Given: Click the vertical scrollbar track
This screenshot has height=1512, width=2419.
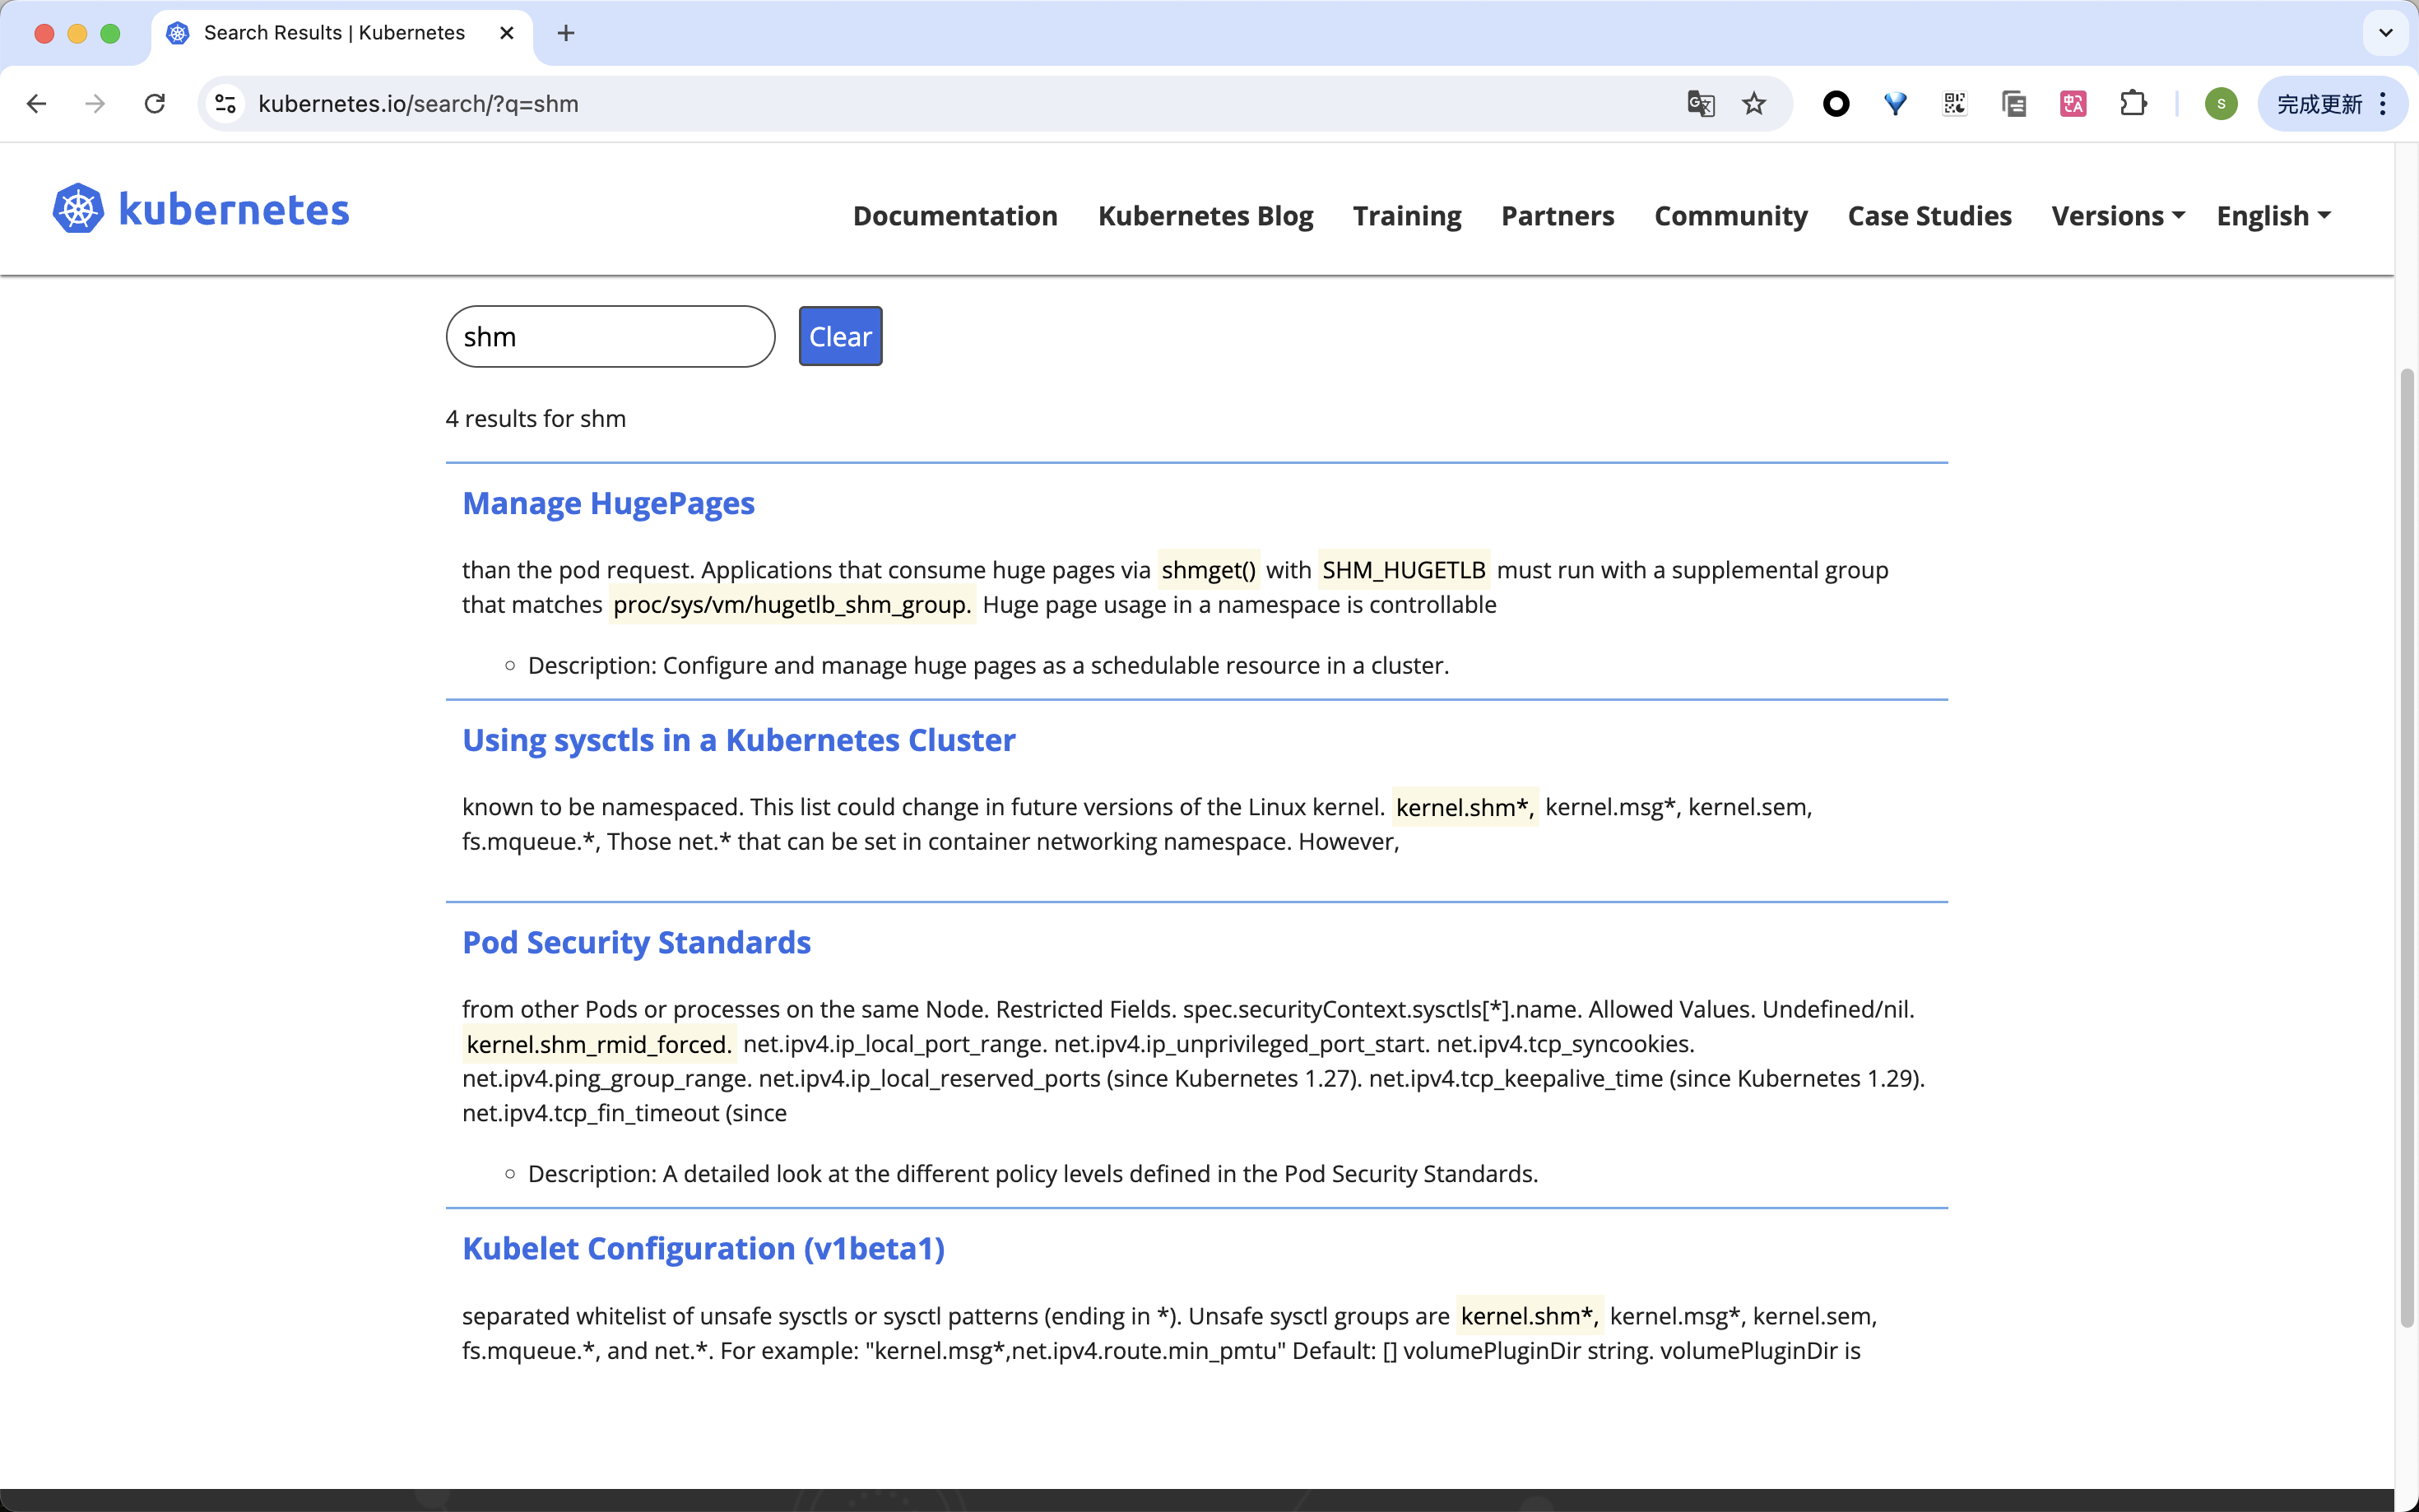Looking at the screenshot, I should pyautogui.click(x=2407, y=1306).
